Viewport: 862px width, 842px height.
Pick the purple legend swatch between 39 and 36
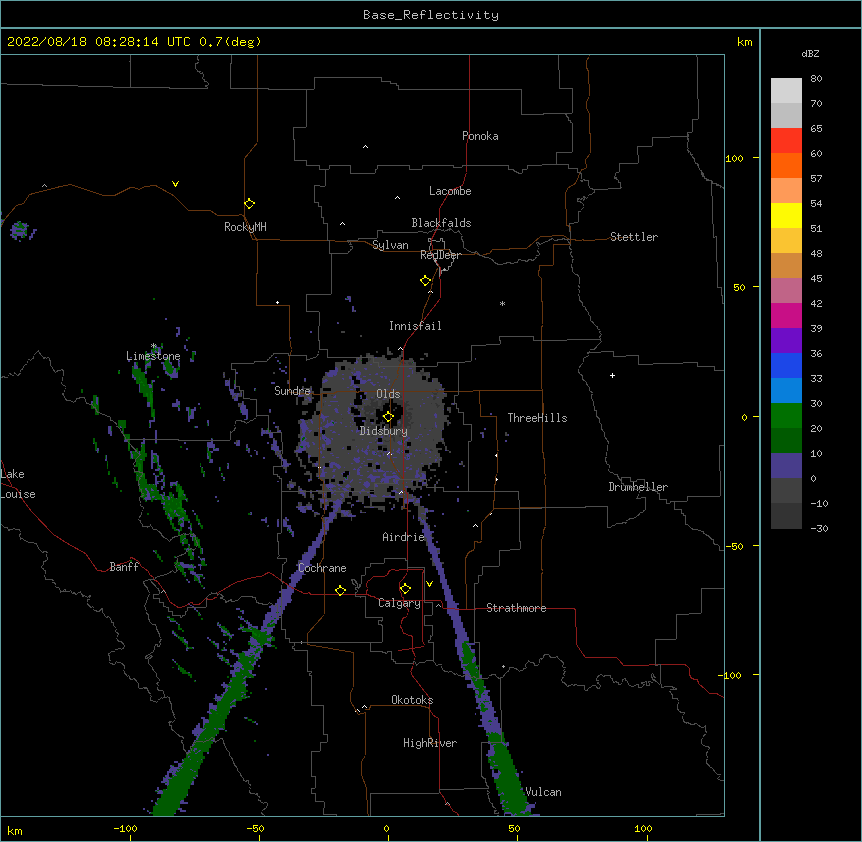[x=786, y=341]
